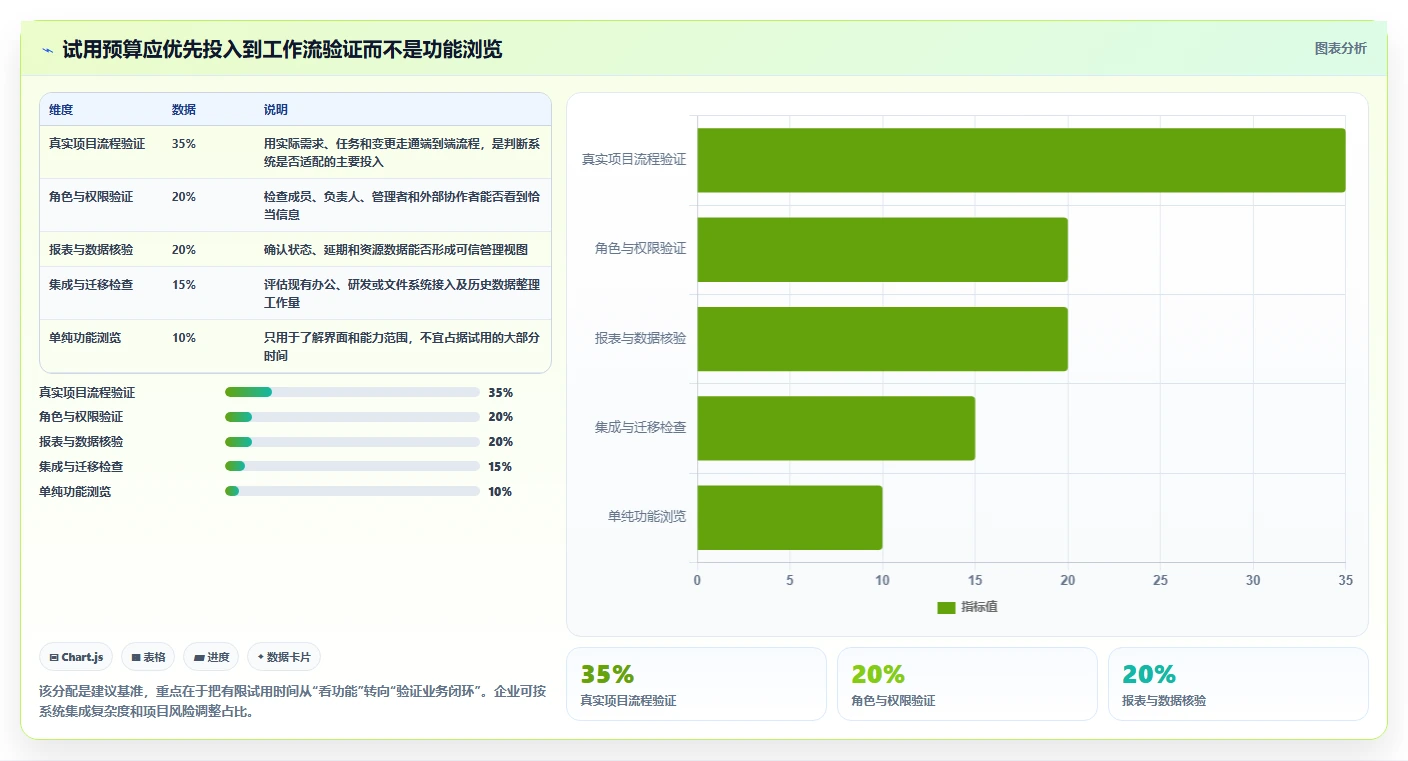This screenshot has width=1408, height=761.
Task: Click the 真实项目流程验证 chart bar
Action: pos(1021,160)
